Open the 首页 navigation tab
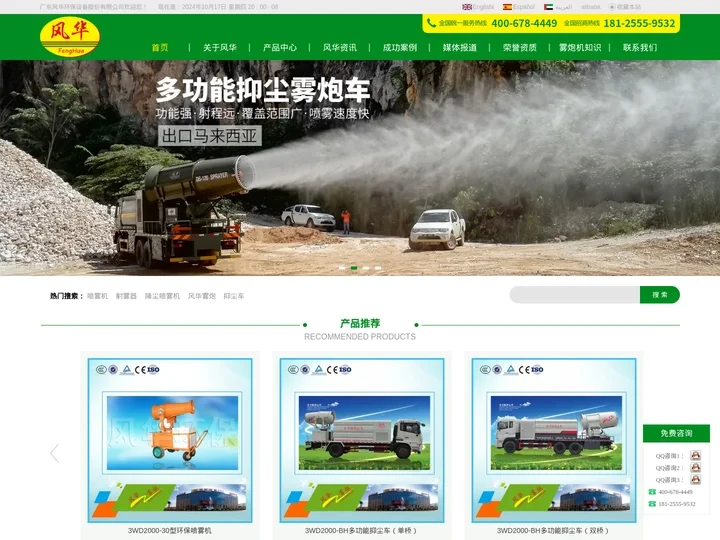The image size is (720, 540). 160,47
